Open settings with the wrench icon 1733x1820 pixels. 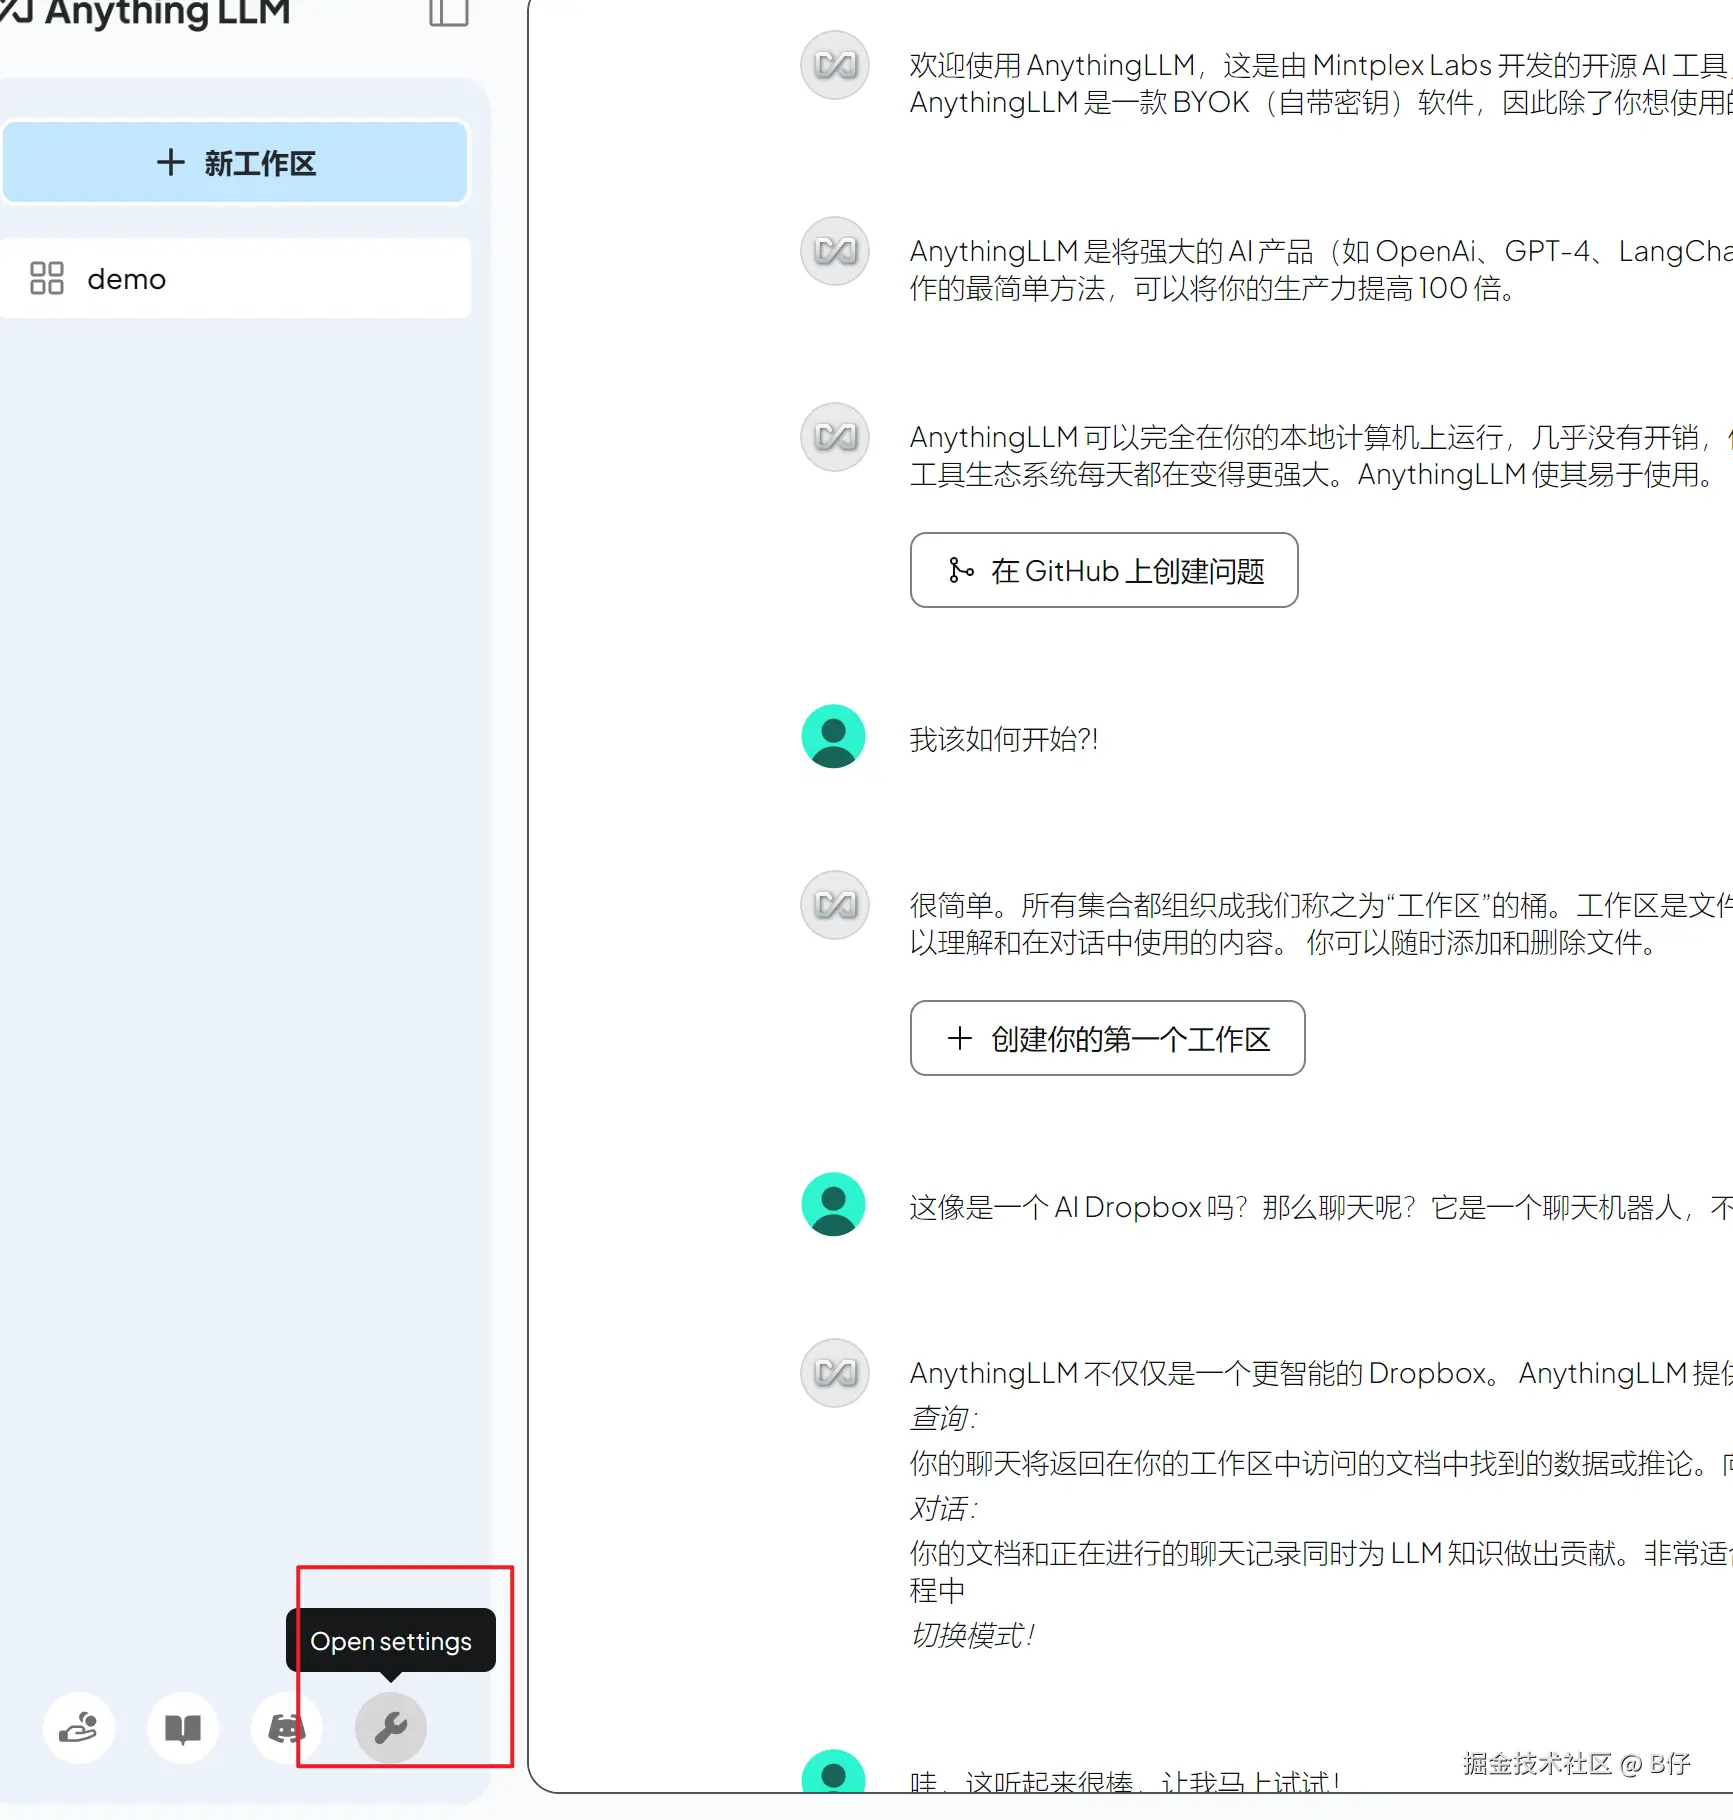[390, 1727]
